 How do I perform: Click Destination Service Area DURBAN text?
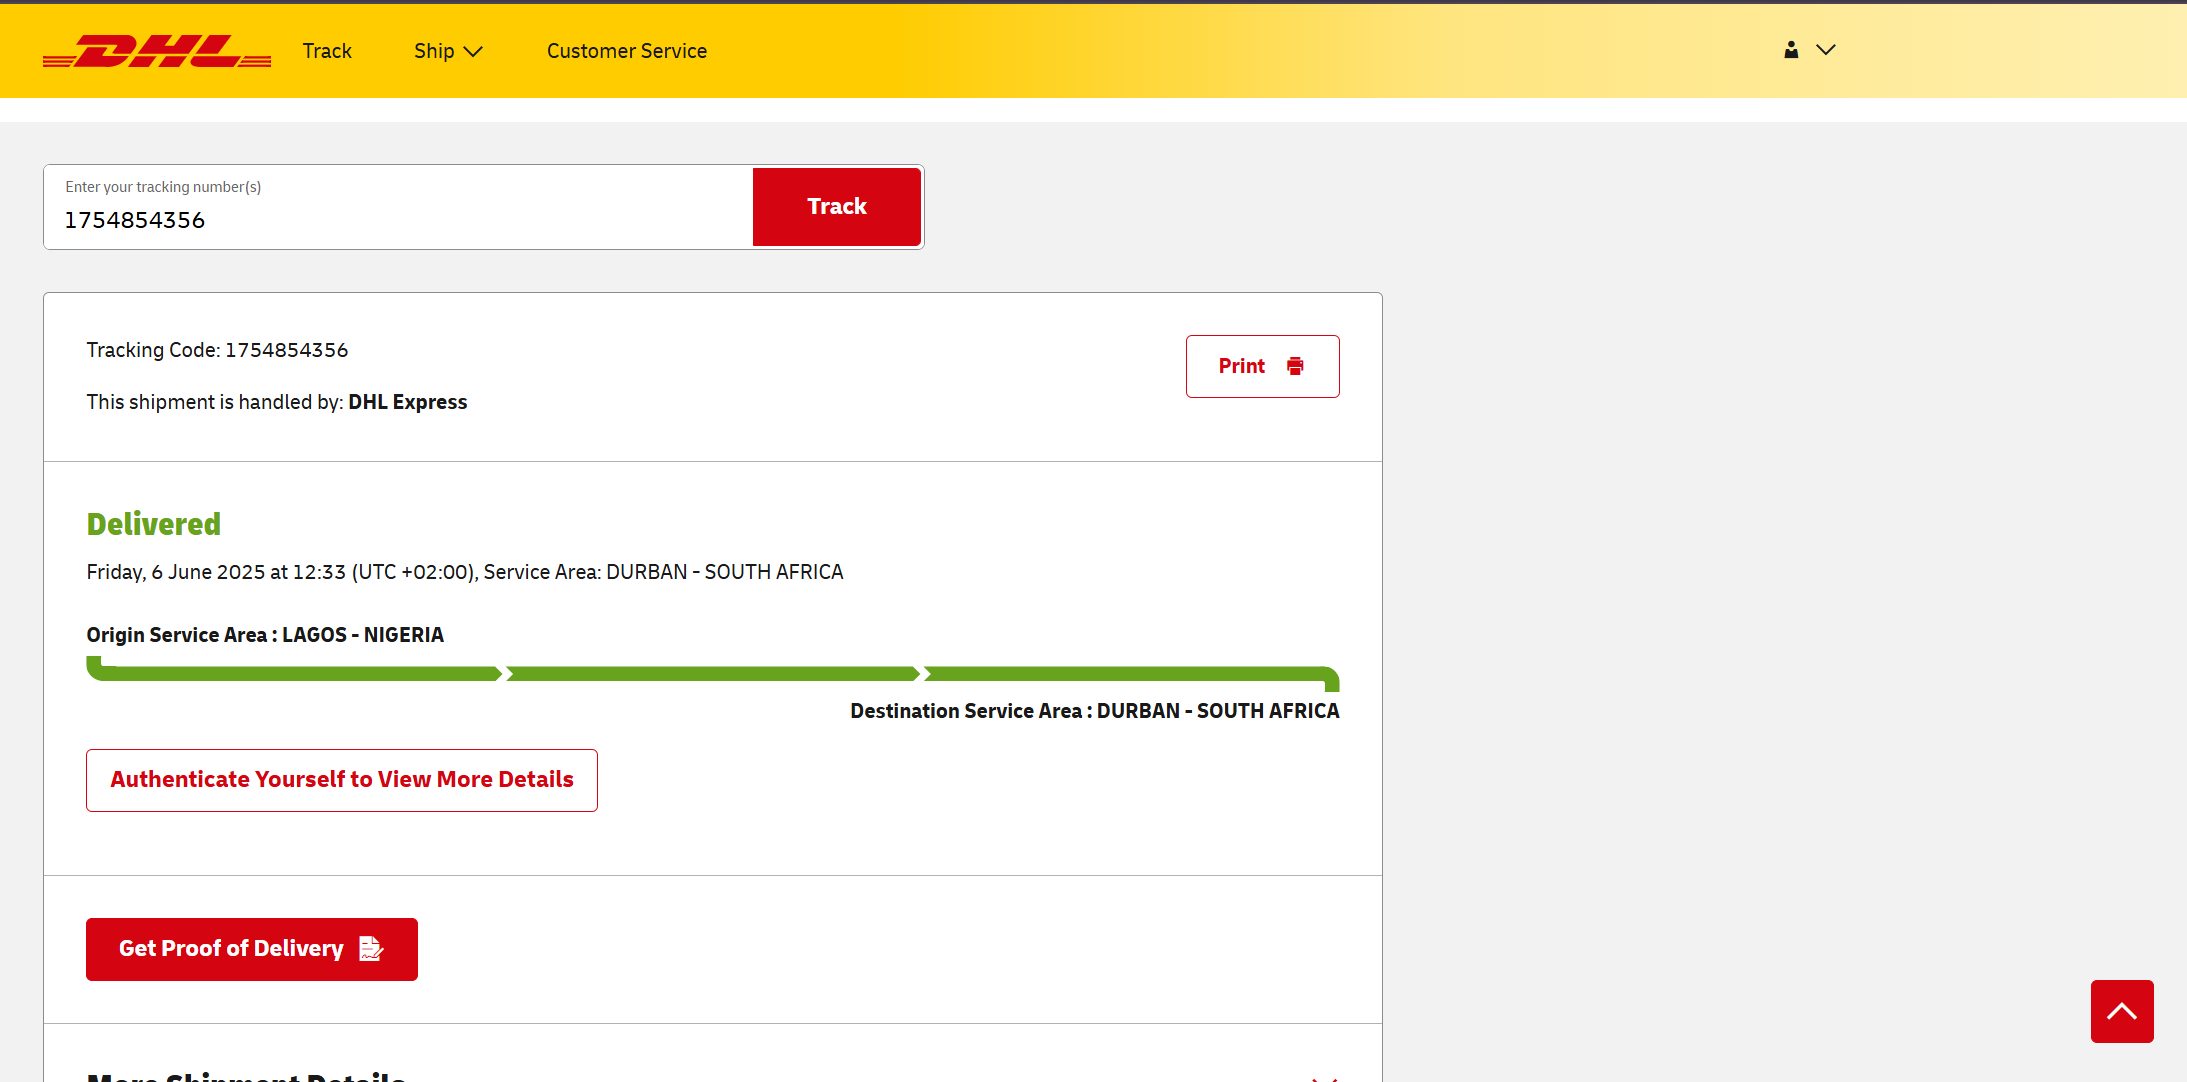coord(1095,711)
